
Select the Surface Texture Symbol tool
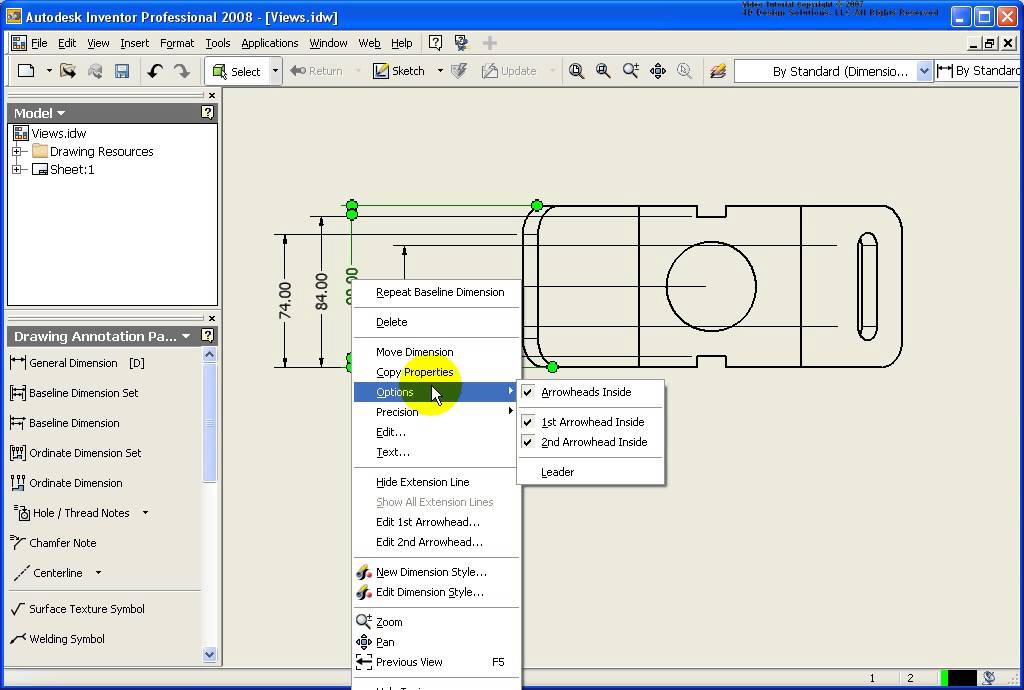78,609
